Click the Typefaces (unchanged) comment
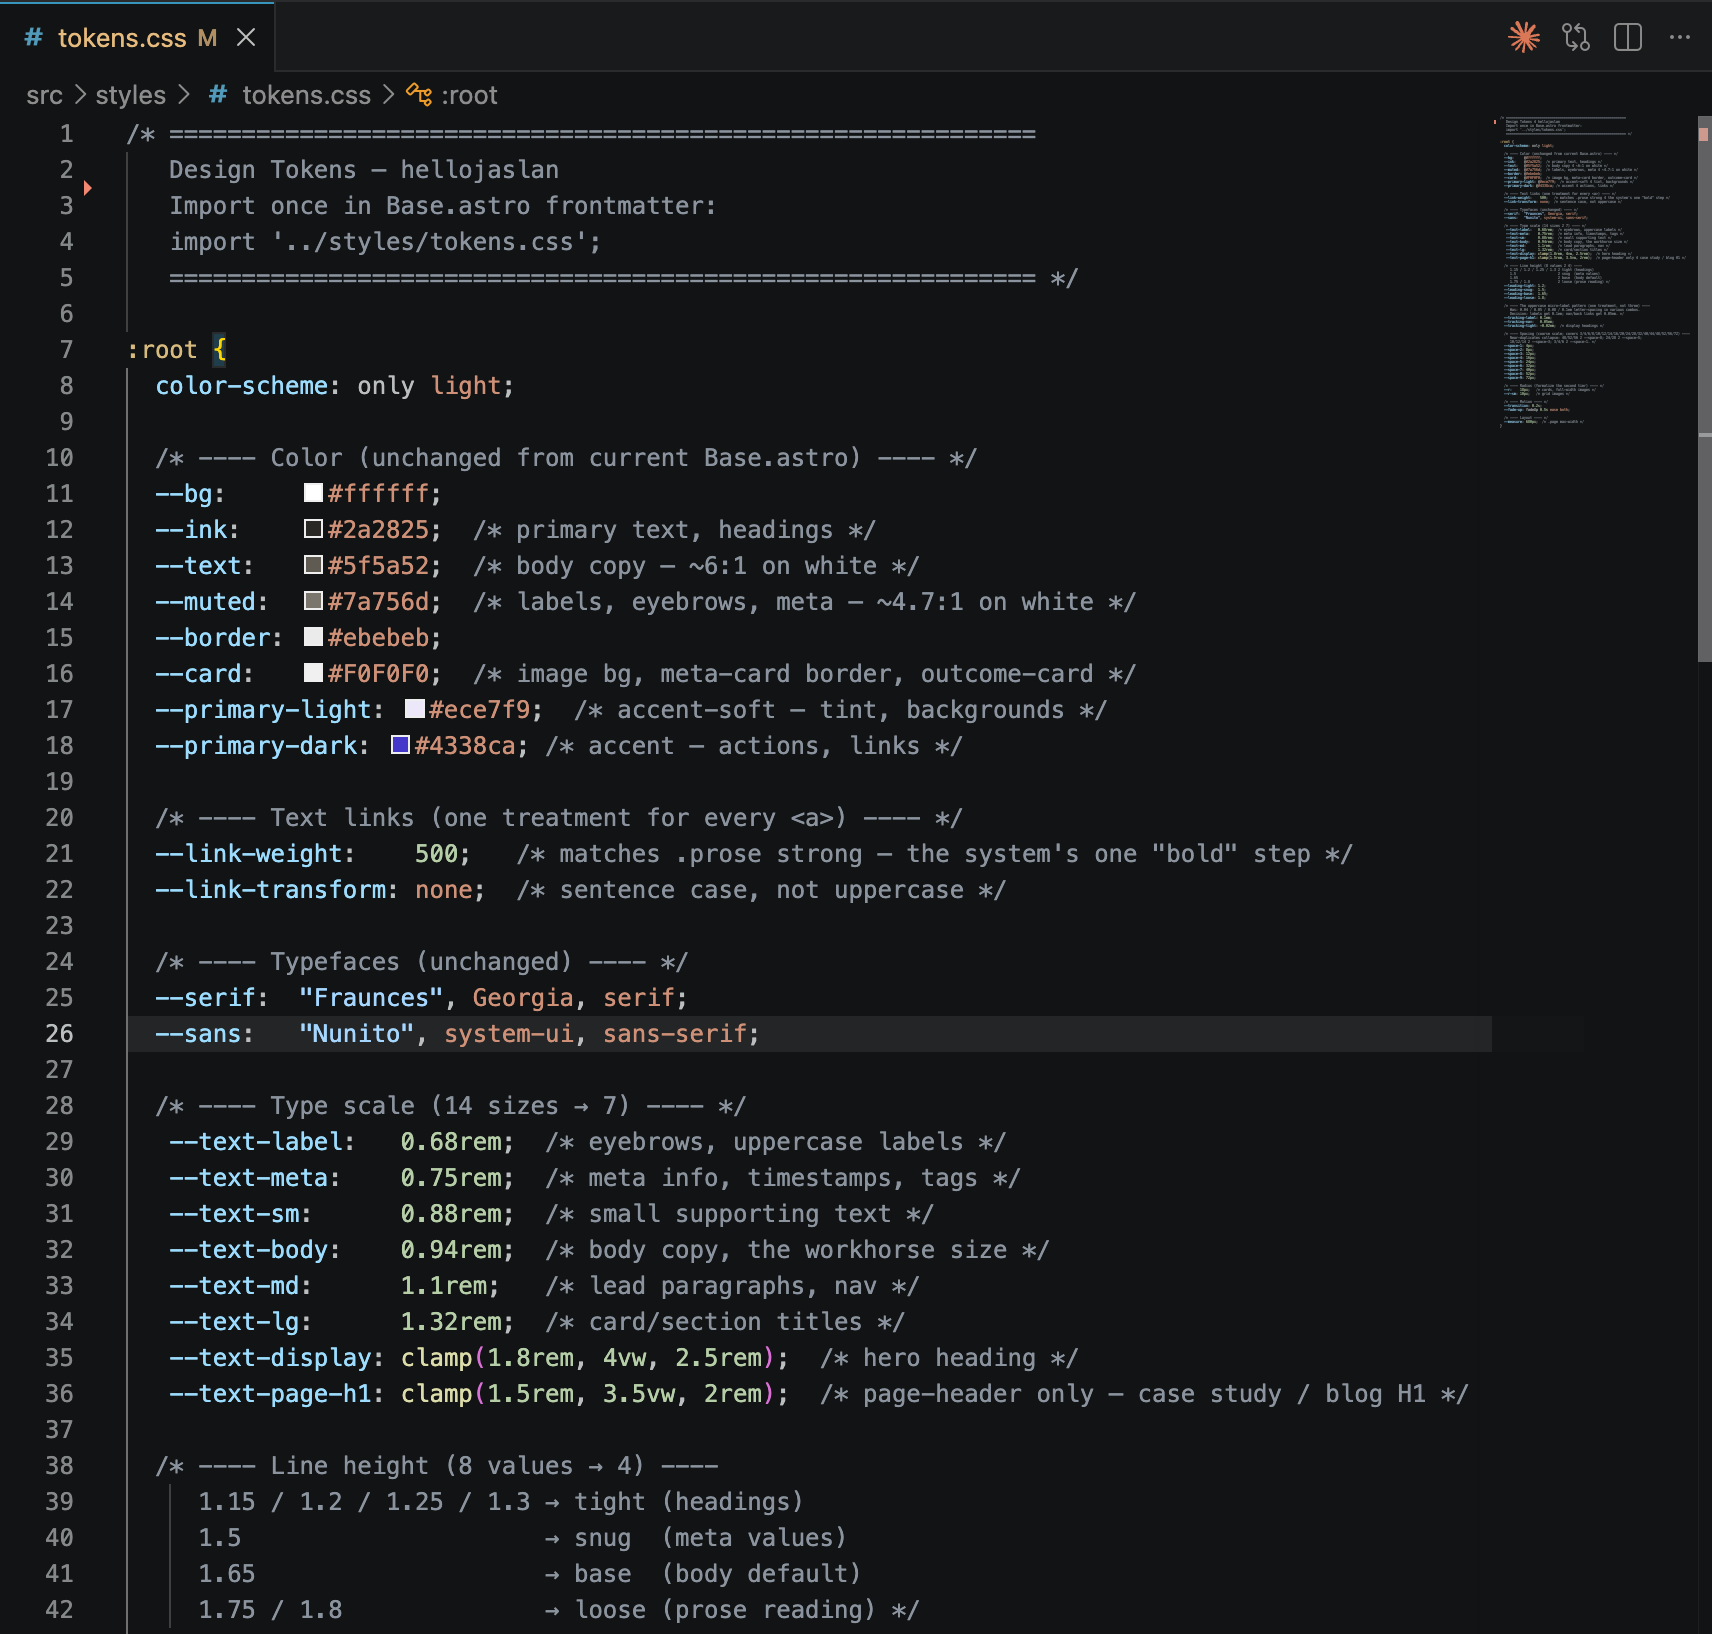Screen dimensions: 1712x1634 pos(421,961)
